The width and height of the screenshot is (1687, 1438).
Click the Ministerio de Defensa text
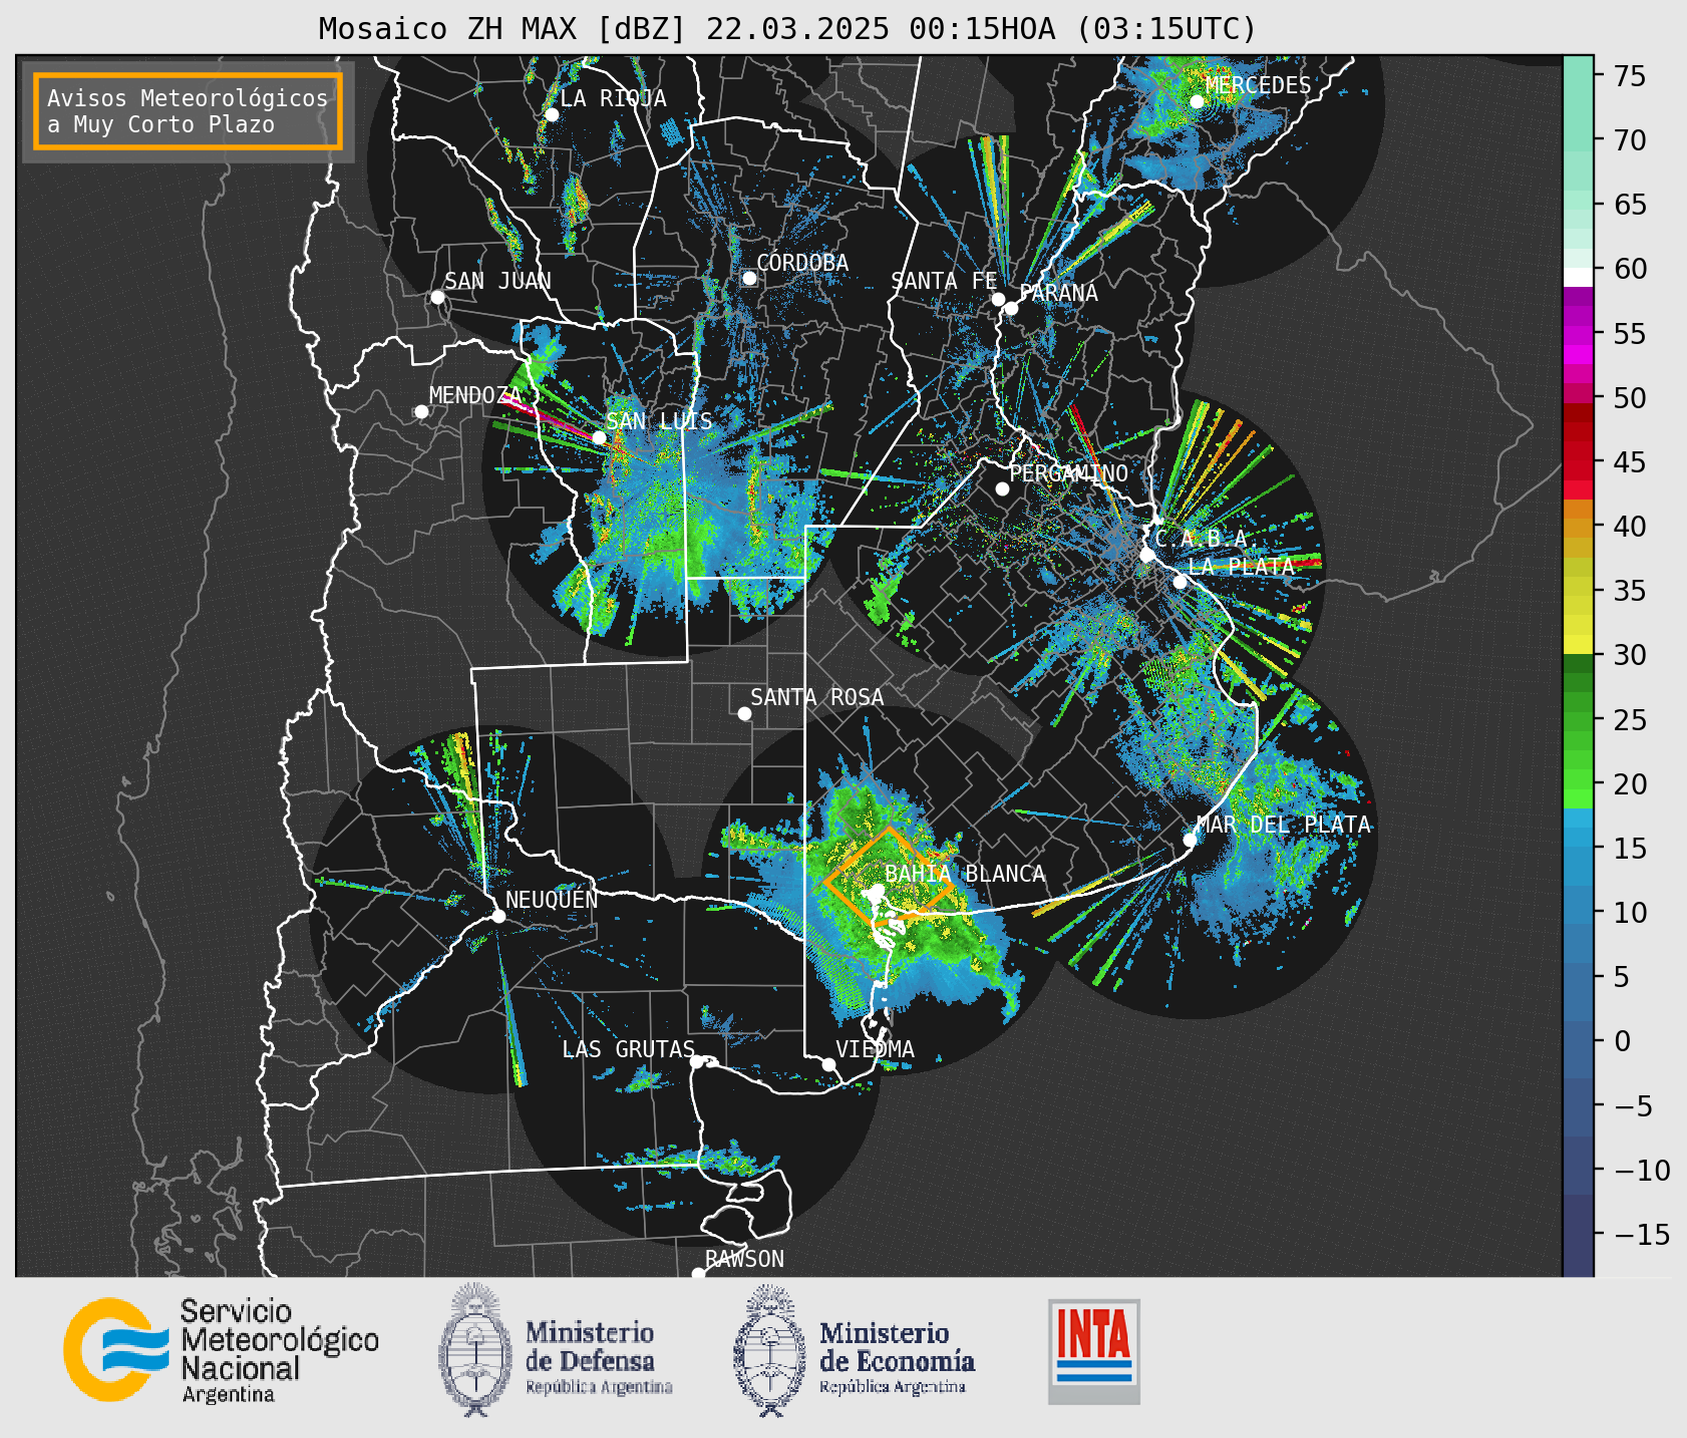(599, 1357)
